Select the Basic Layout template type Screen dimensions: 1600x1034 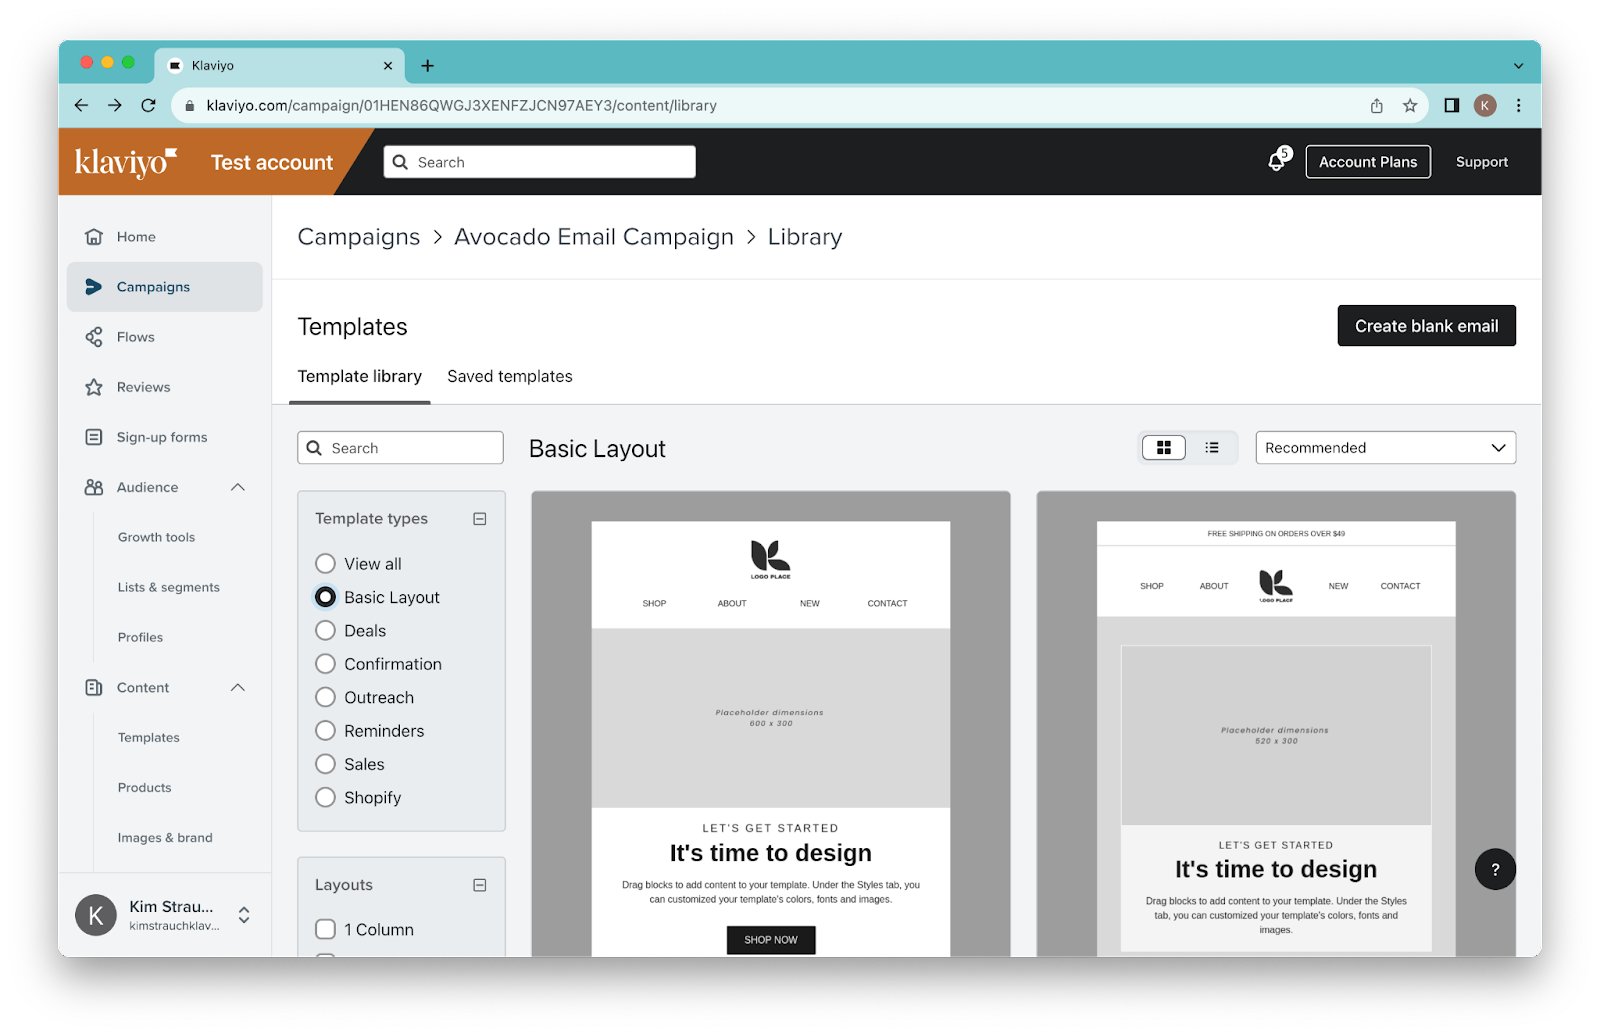click(325, 597)
